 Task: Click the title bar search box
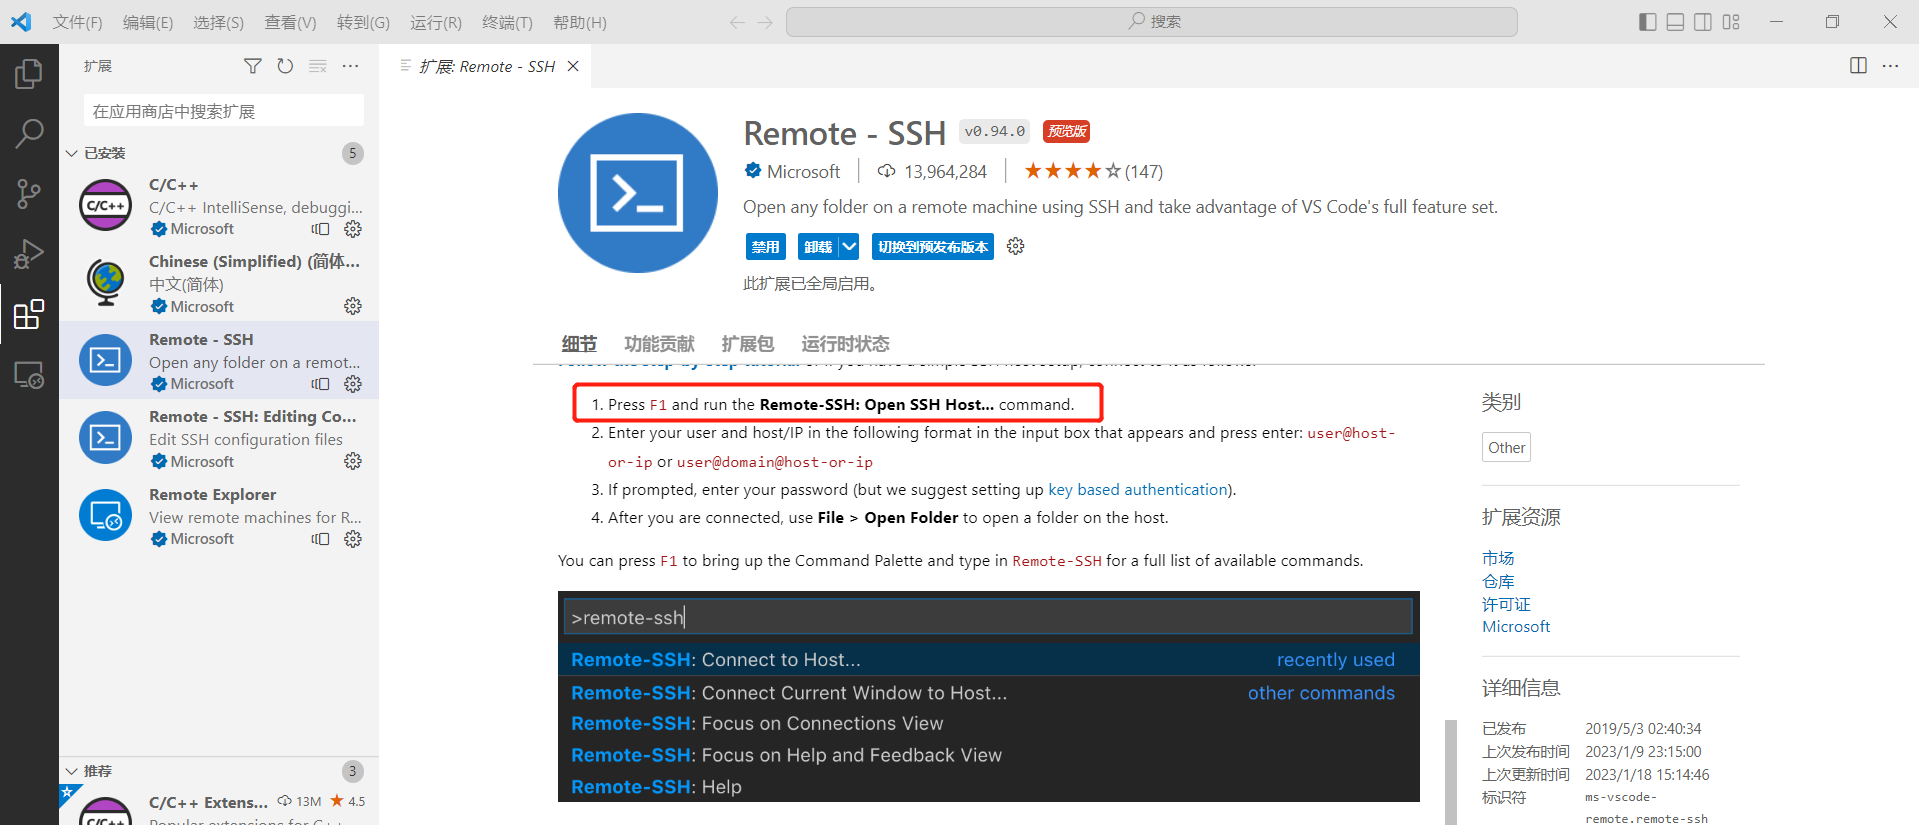1152,22
